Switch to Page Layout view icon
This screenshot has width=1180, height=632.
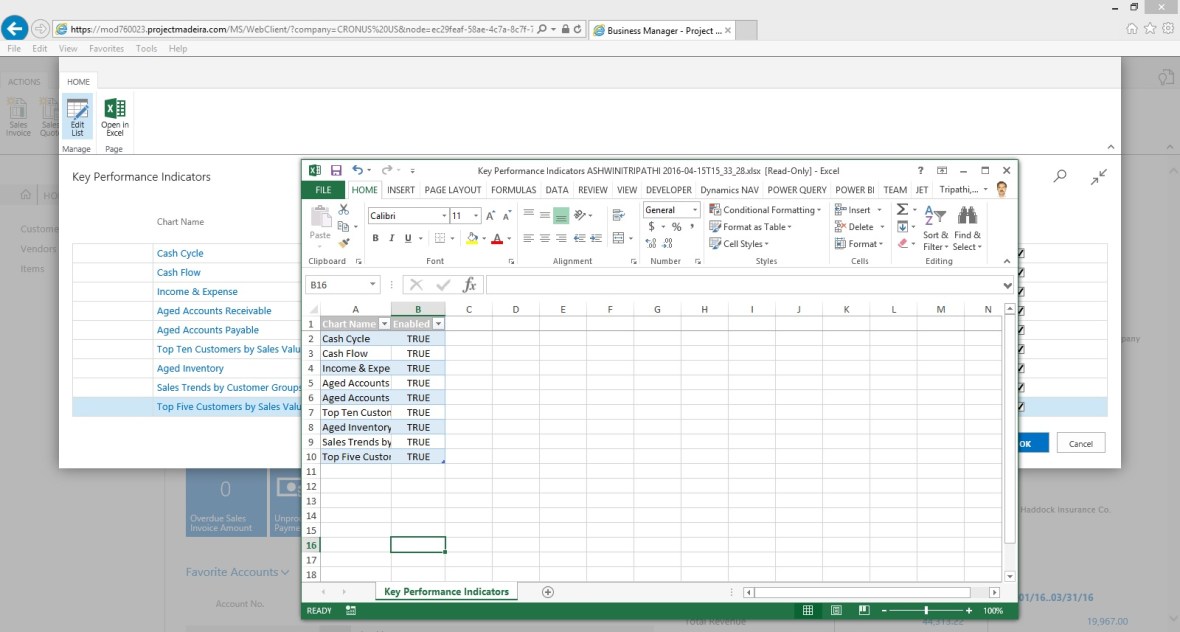click(836, 610)
